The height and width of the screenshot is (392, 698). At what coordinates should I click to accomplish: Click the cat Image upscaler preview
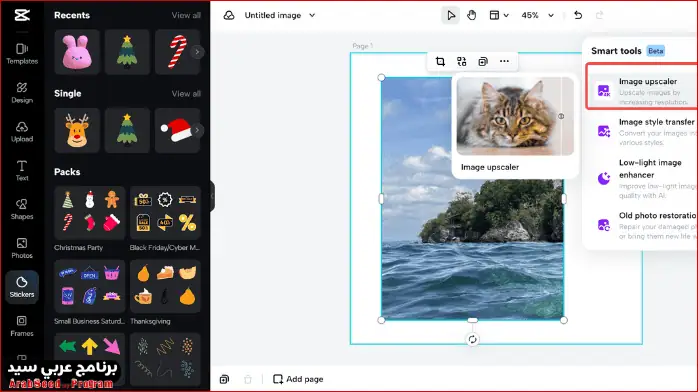(x=515, y=117)
